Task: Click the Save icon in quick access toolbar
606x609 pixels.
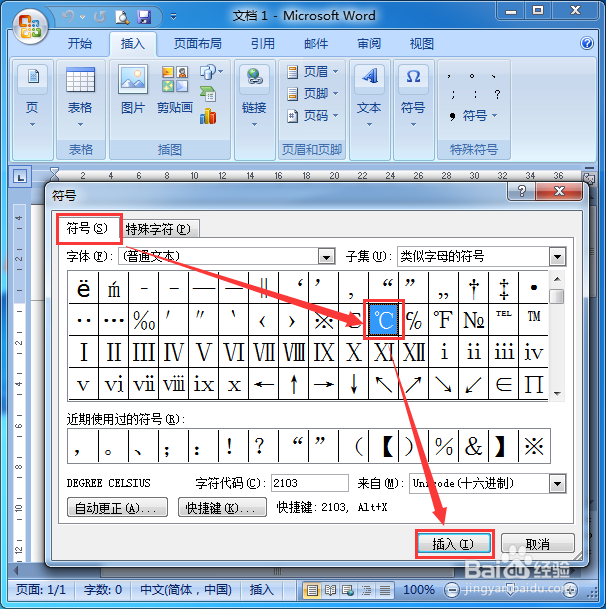Action: pos(144,17)
